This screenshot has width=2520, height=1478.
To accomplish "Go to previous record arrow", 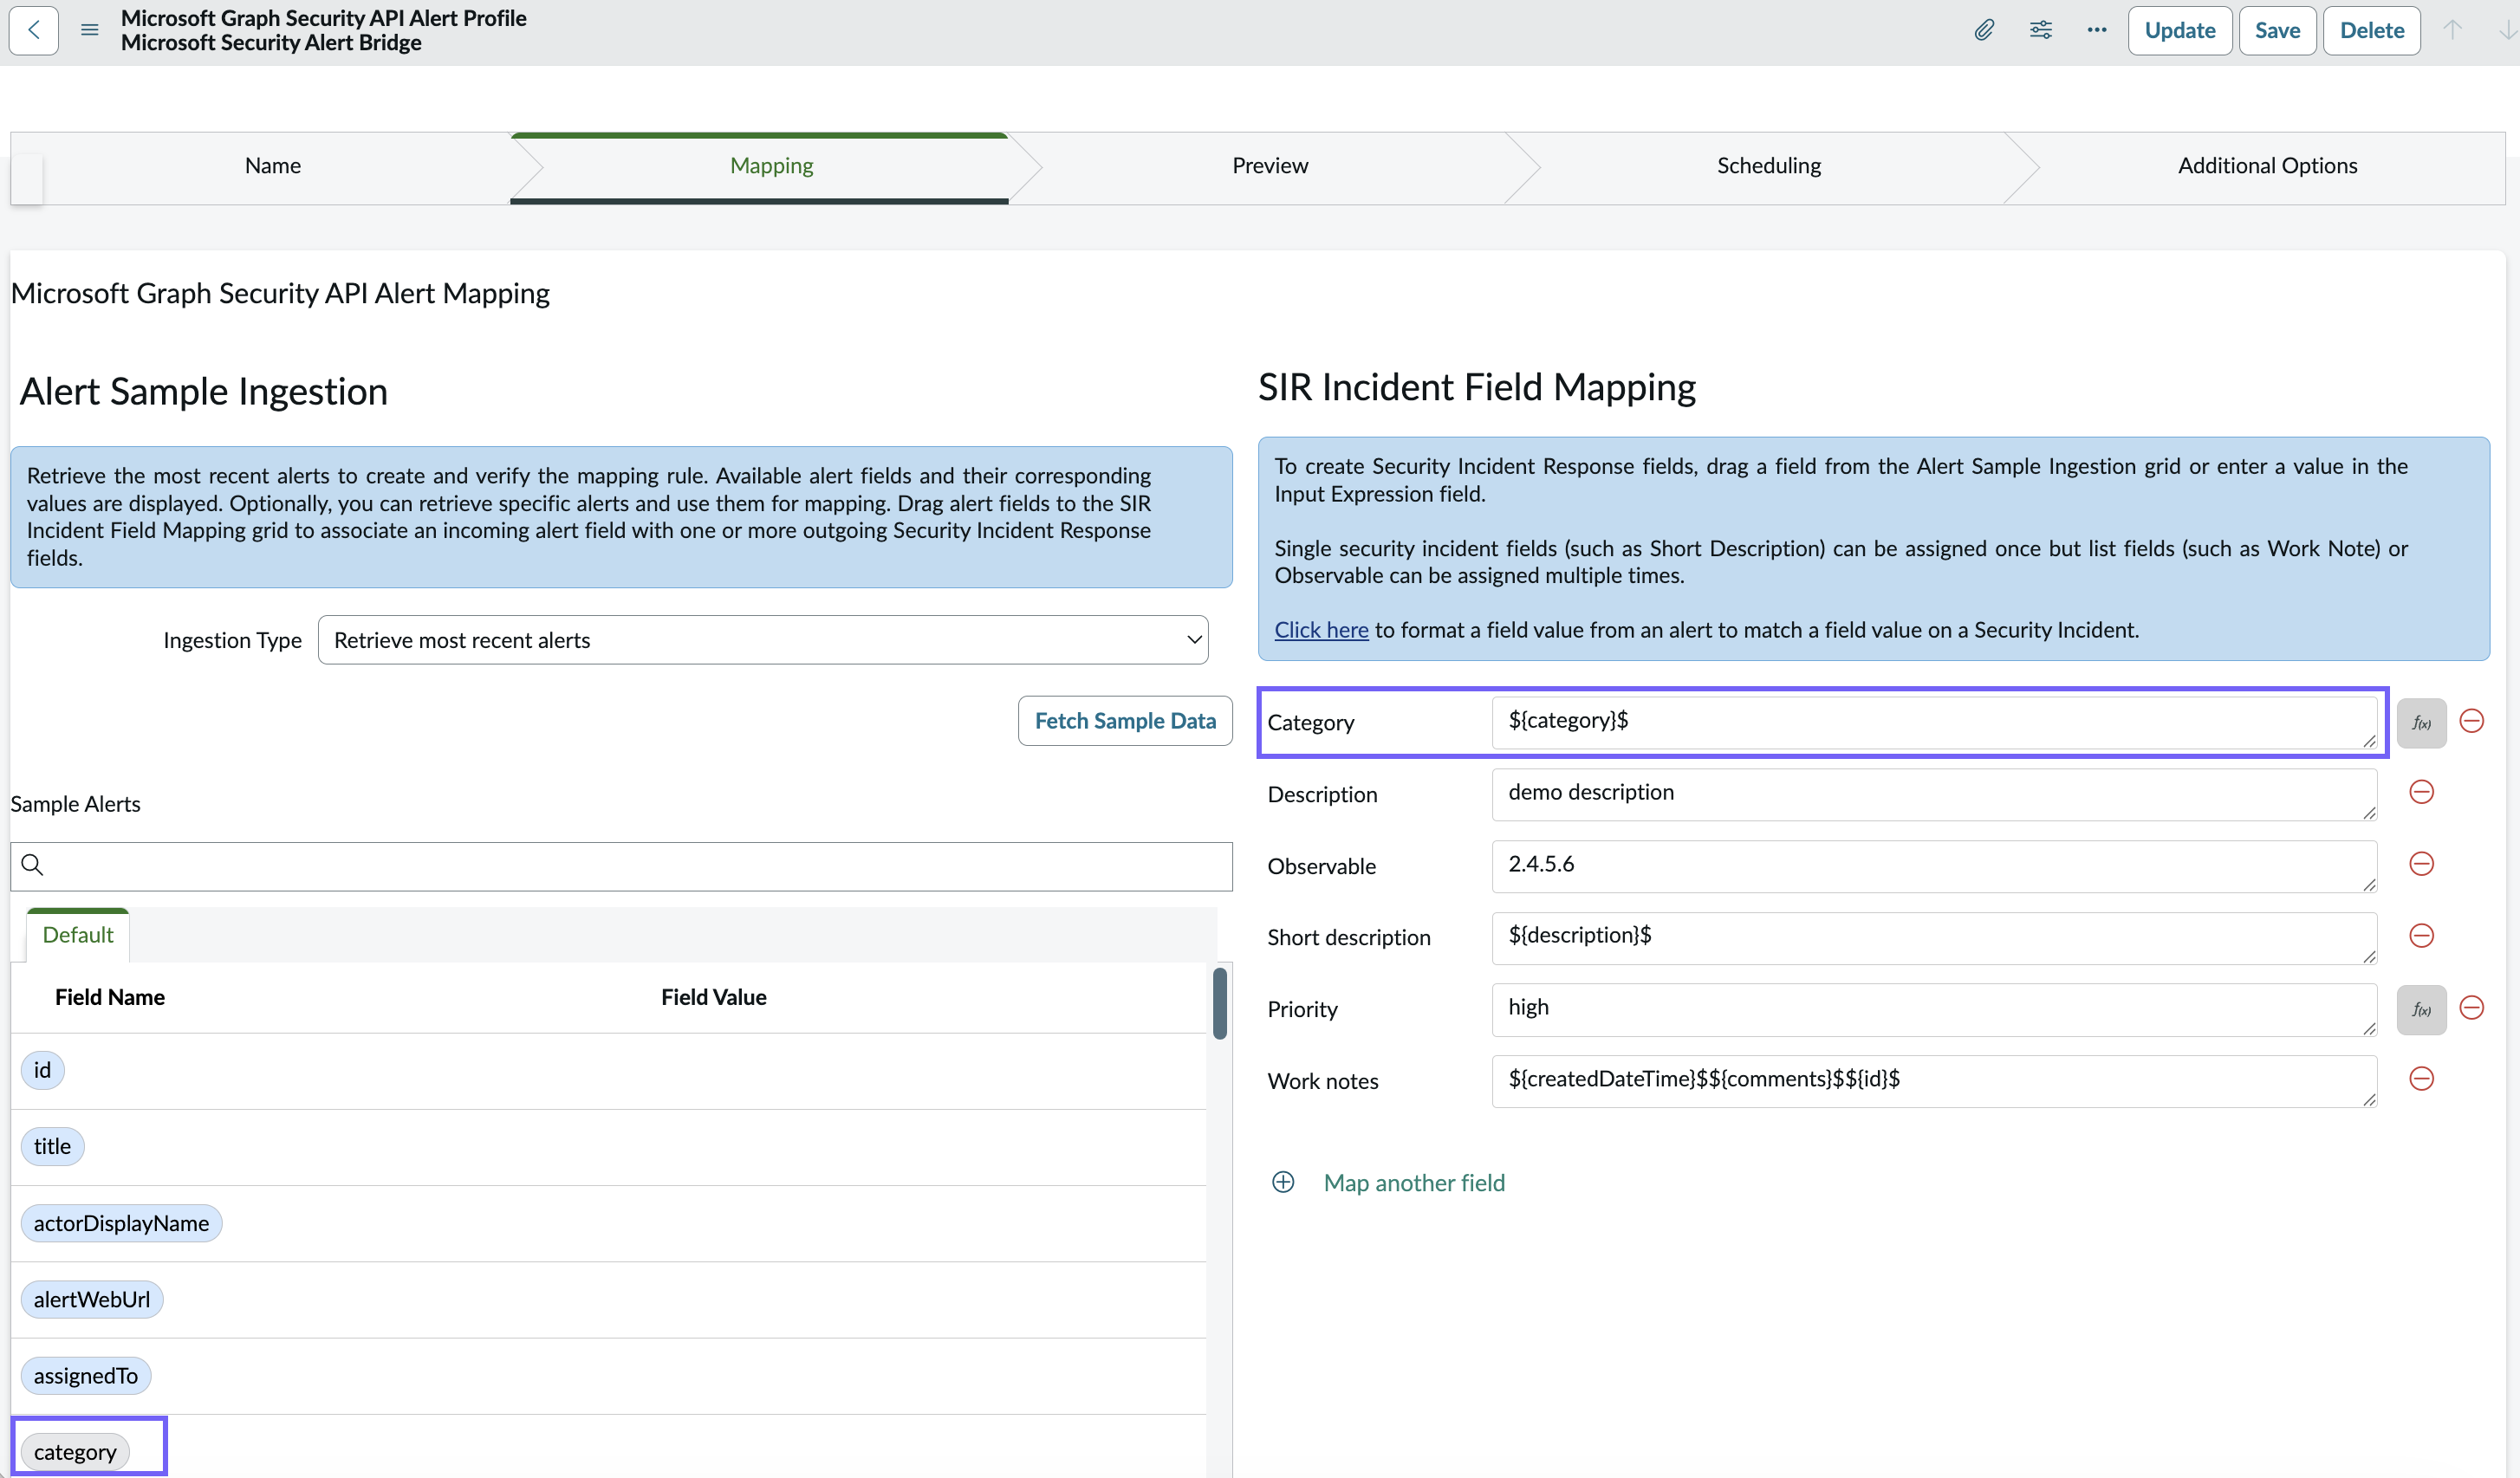I will [x=2453, y=30].
